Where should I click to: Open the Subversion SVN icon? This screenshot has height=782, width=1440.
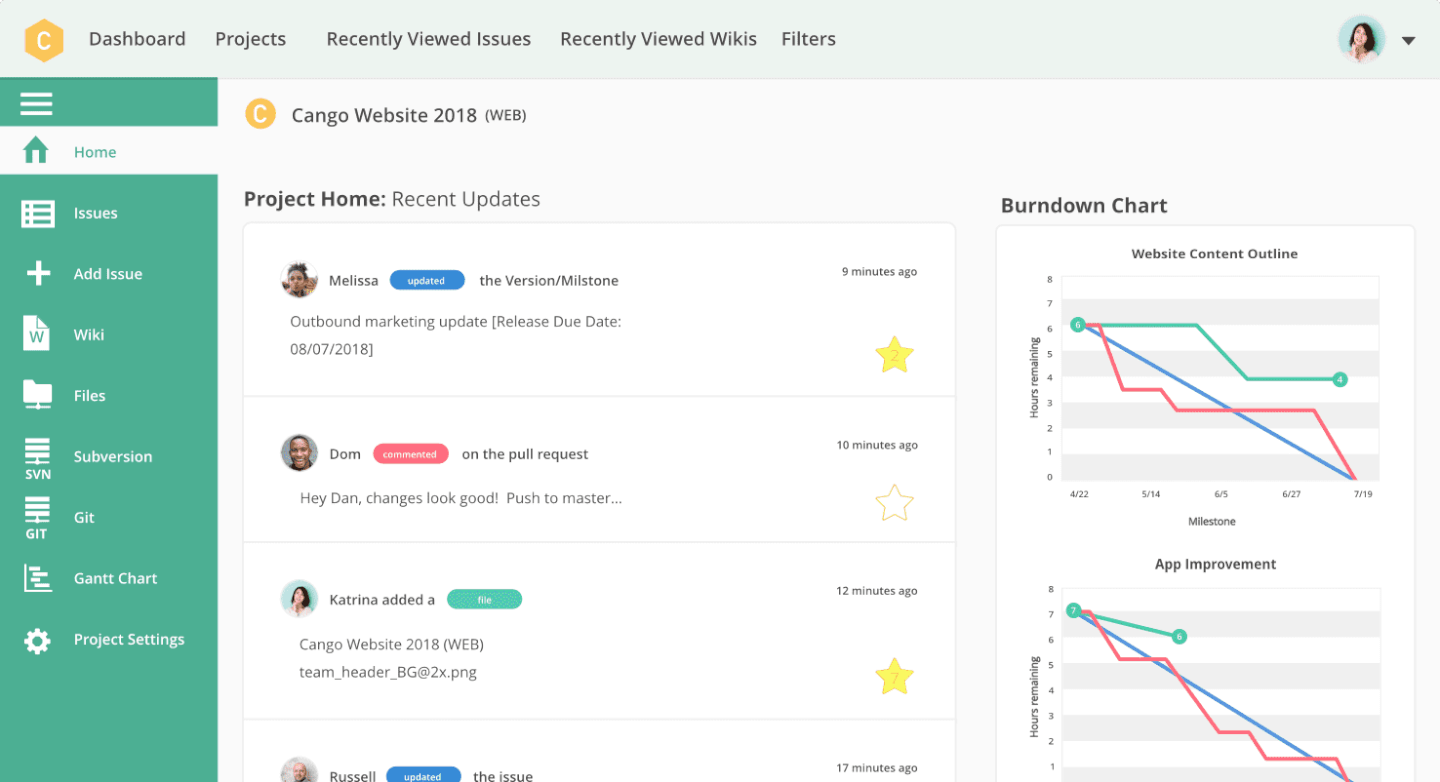point(38,457)
